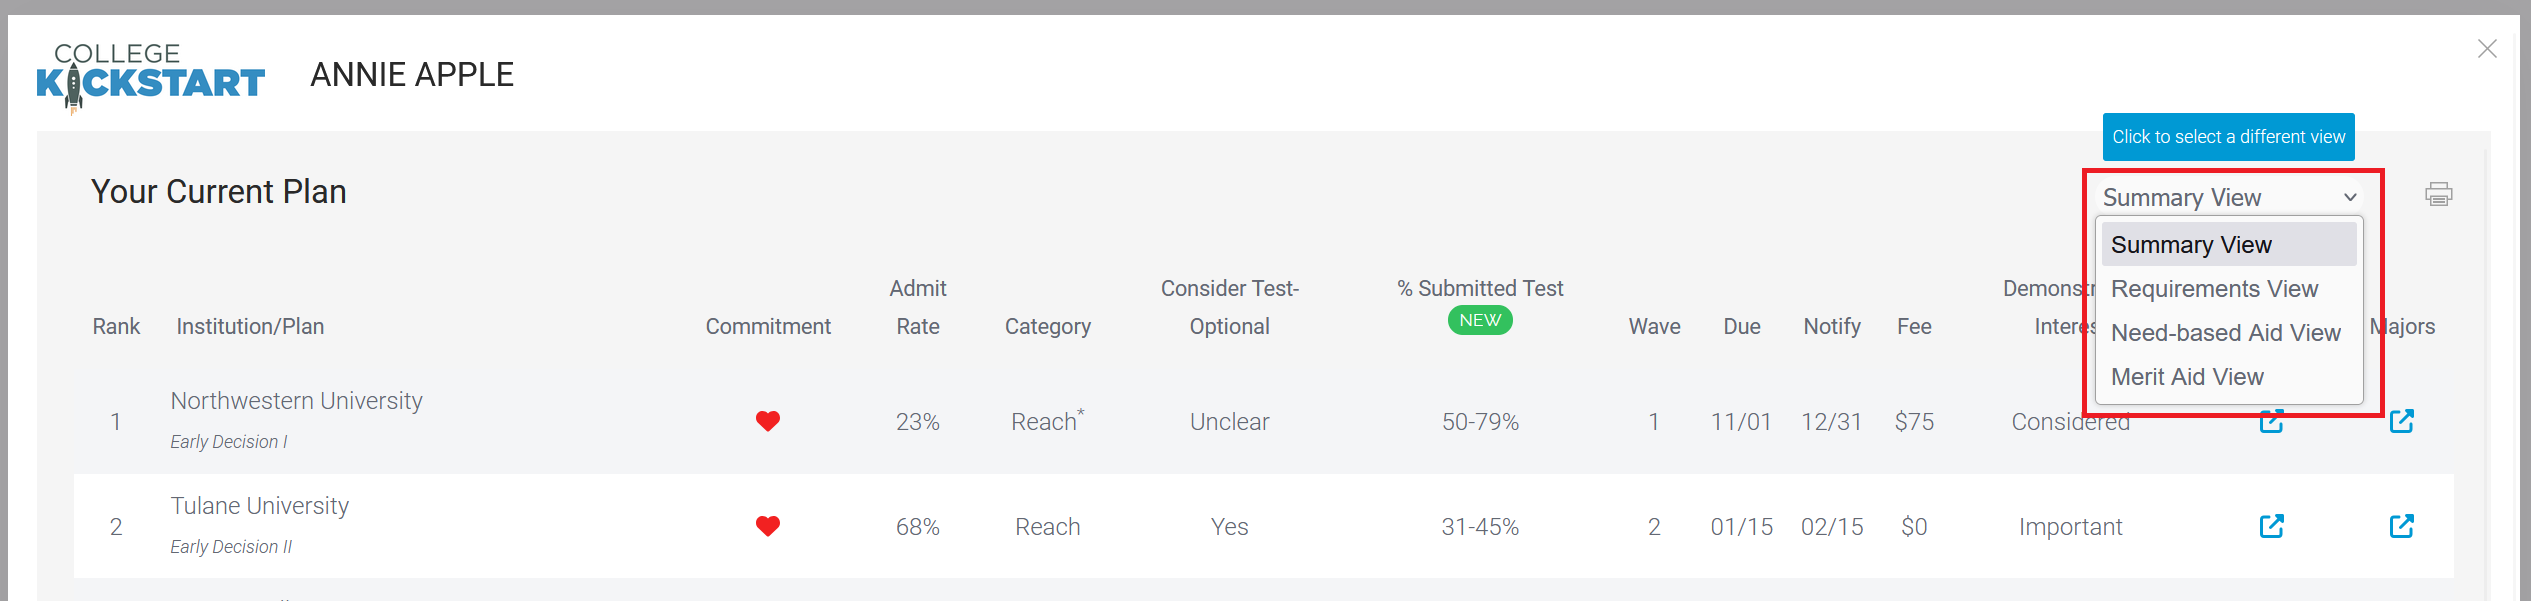Select Requirements View from the dropdown list
This screenshot has height=601, width=2531.
[2214, 289]
